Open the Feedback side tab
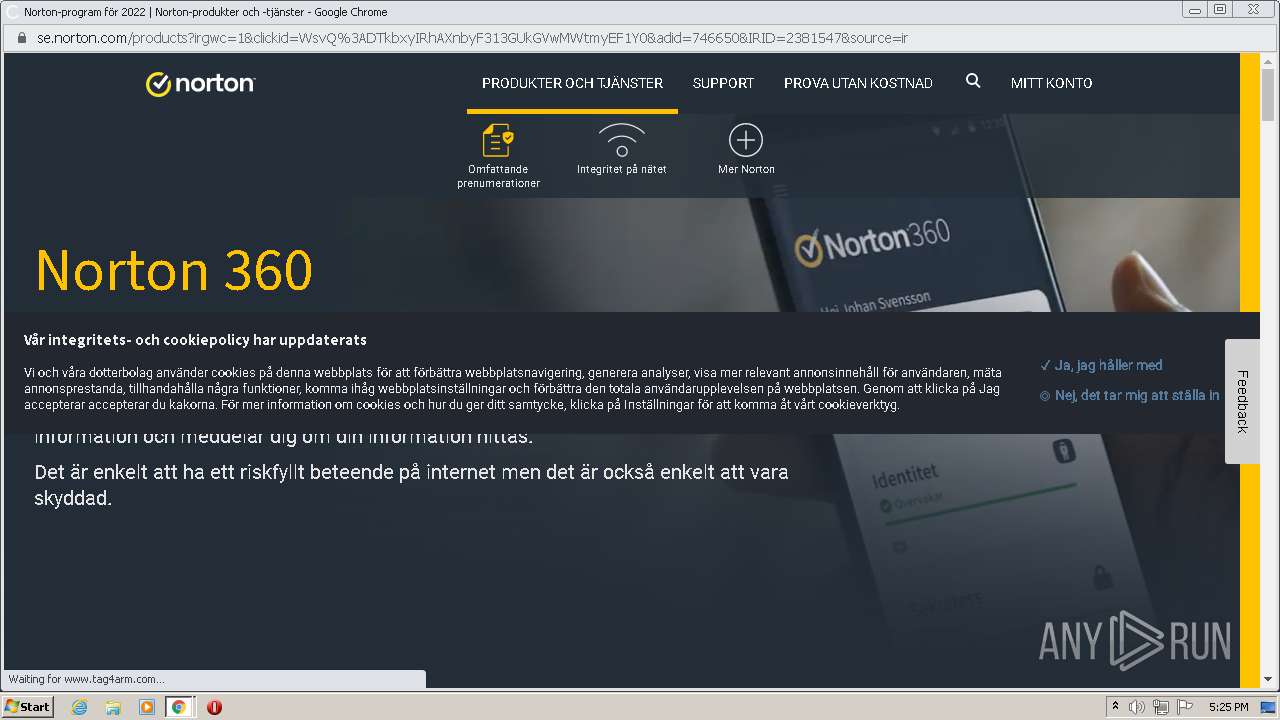The width and height of the screenshot is (1280, 720). [1242, 401]
